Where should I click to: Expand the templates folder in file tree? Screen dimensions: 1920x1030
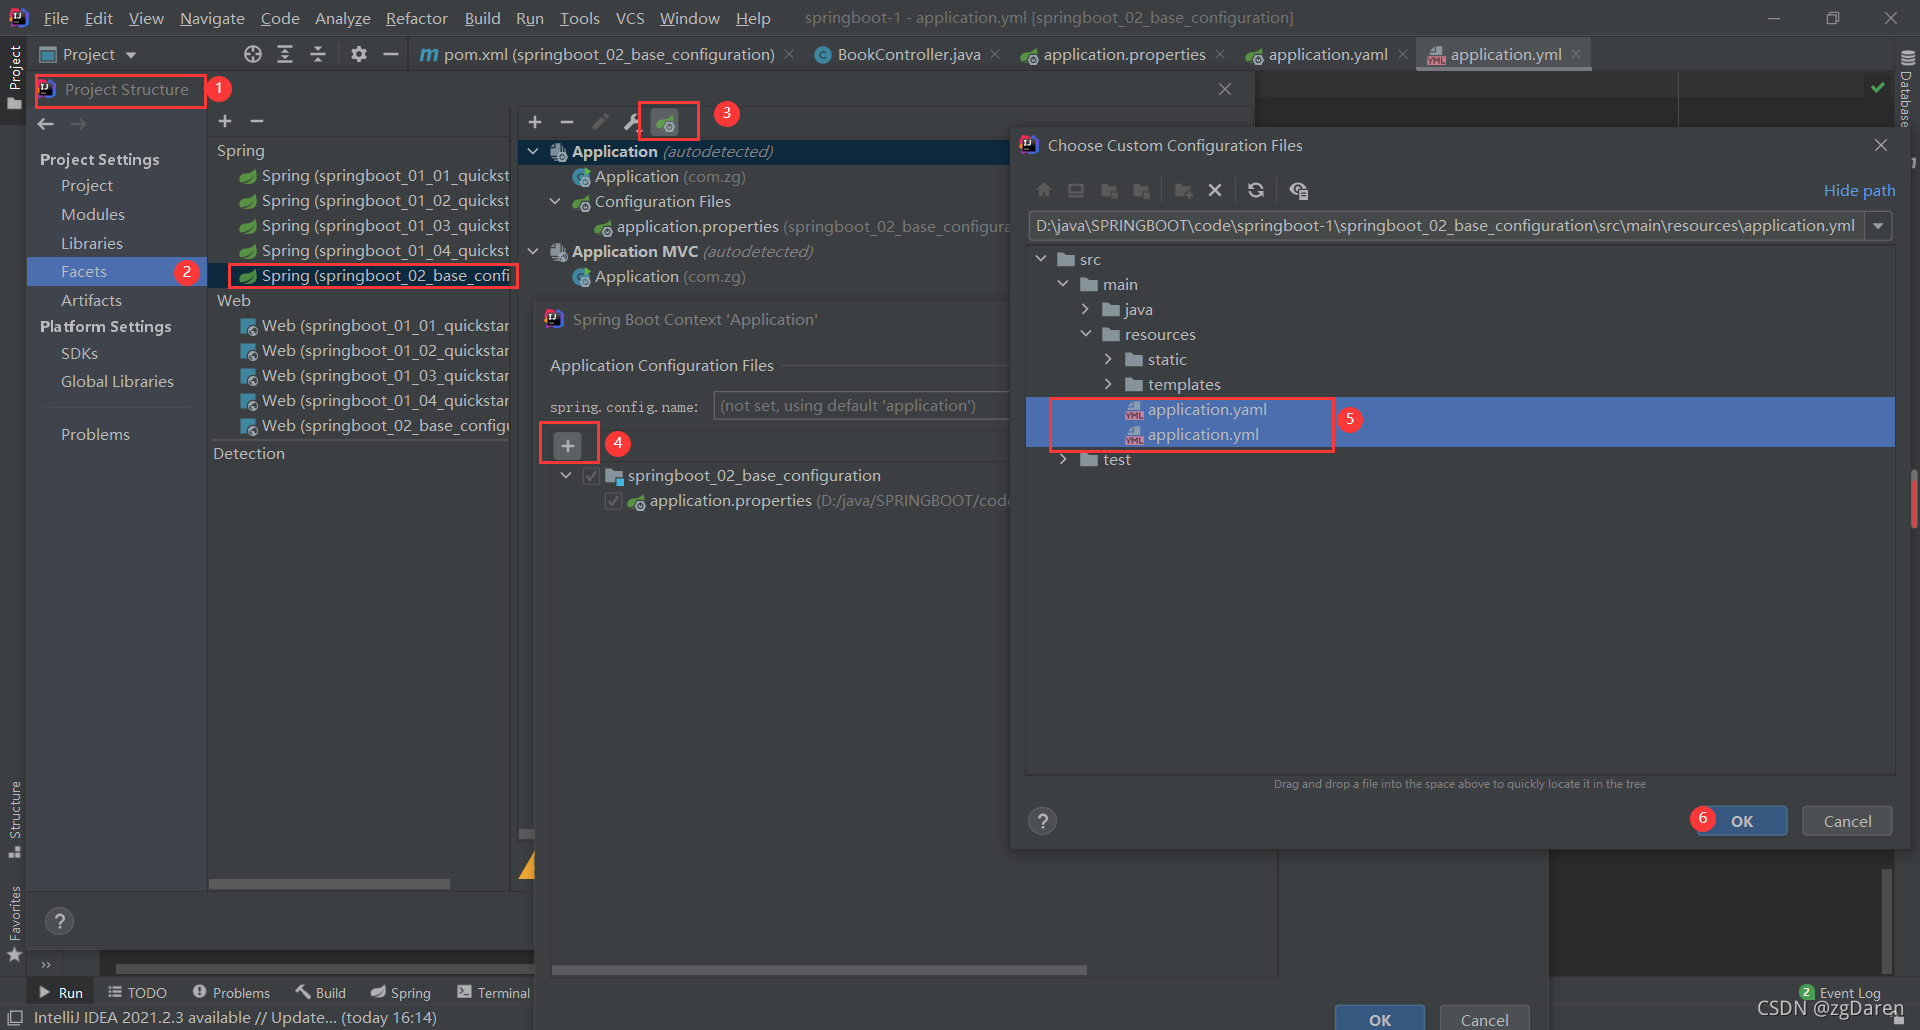pos(1108,384)
